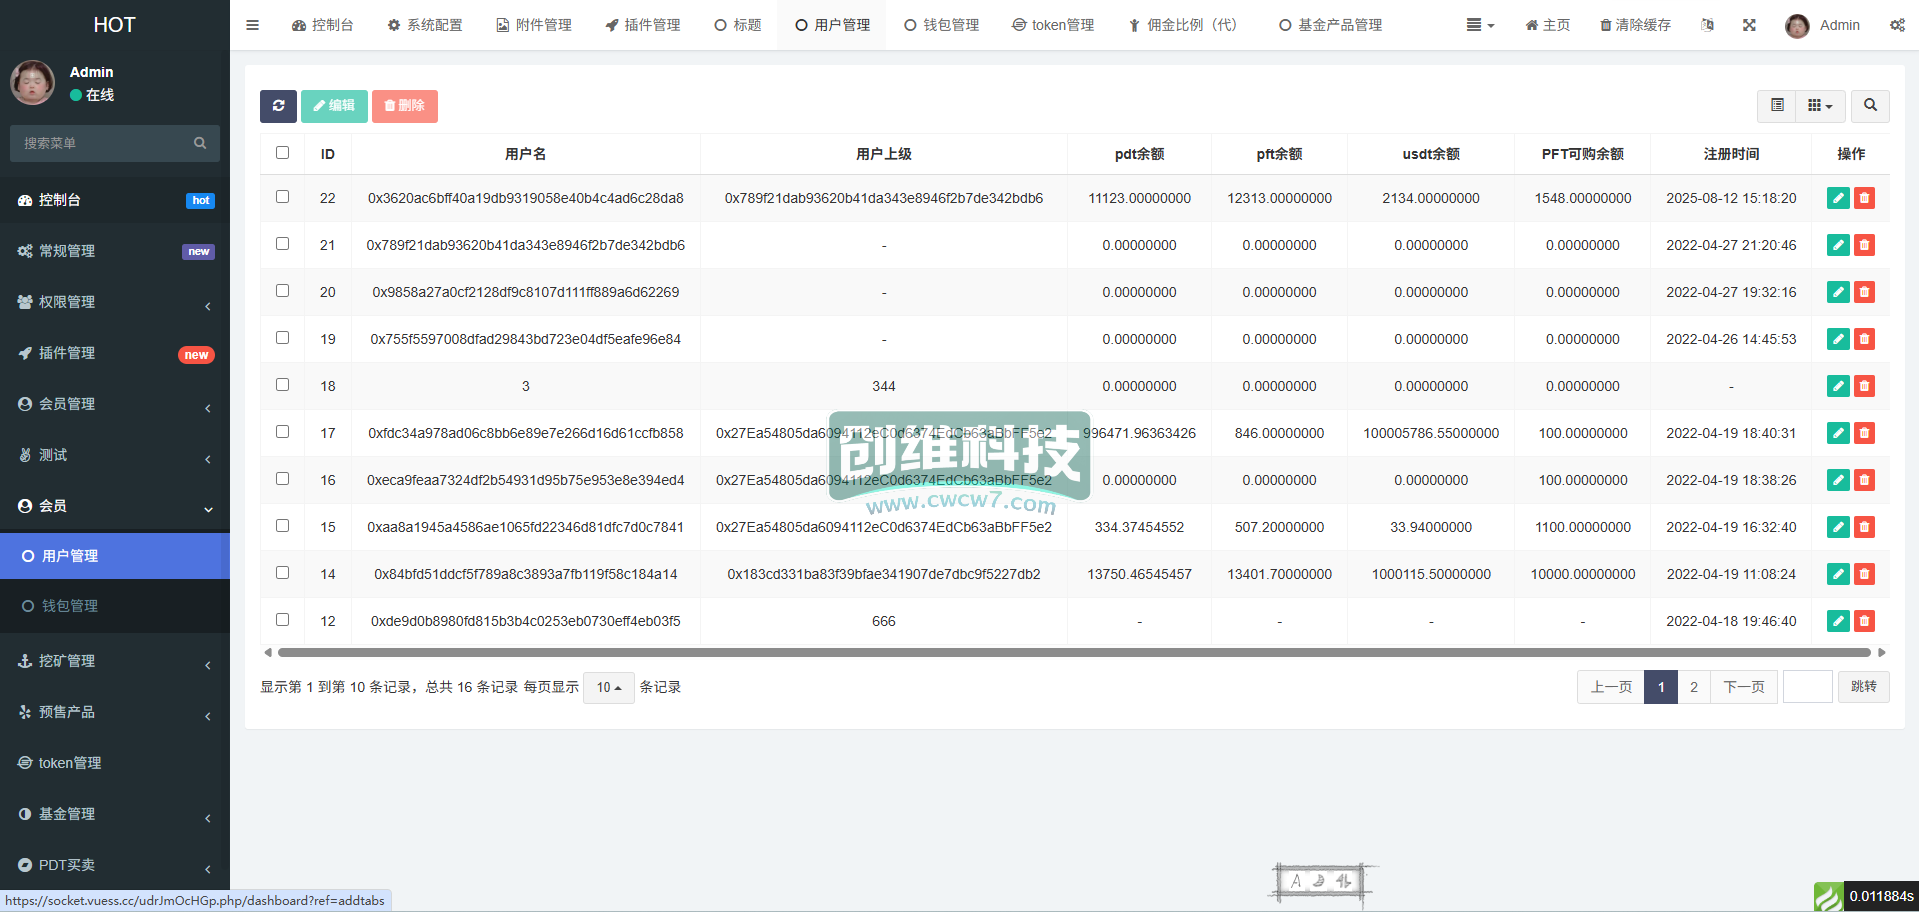Delete row ID 12 with red trash icon
Image resolution: width=1919 pixels, height=912 pixels.
pyautogui.click(x=1864, y=621)
